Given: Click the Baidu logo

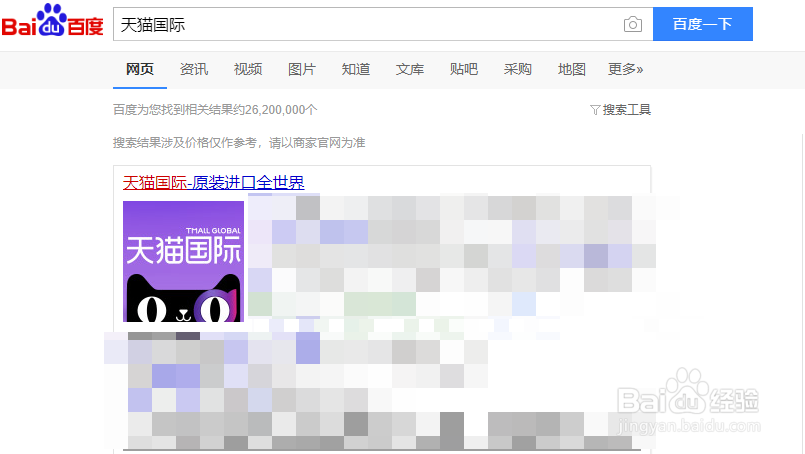Looking at the screenshot, I should pyautogui.click(x=52, y=21).
